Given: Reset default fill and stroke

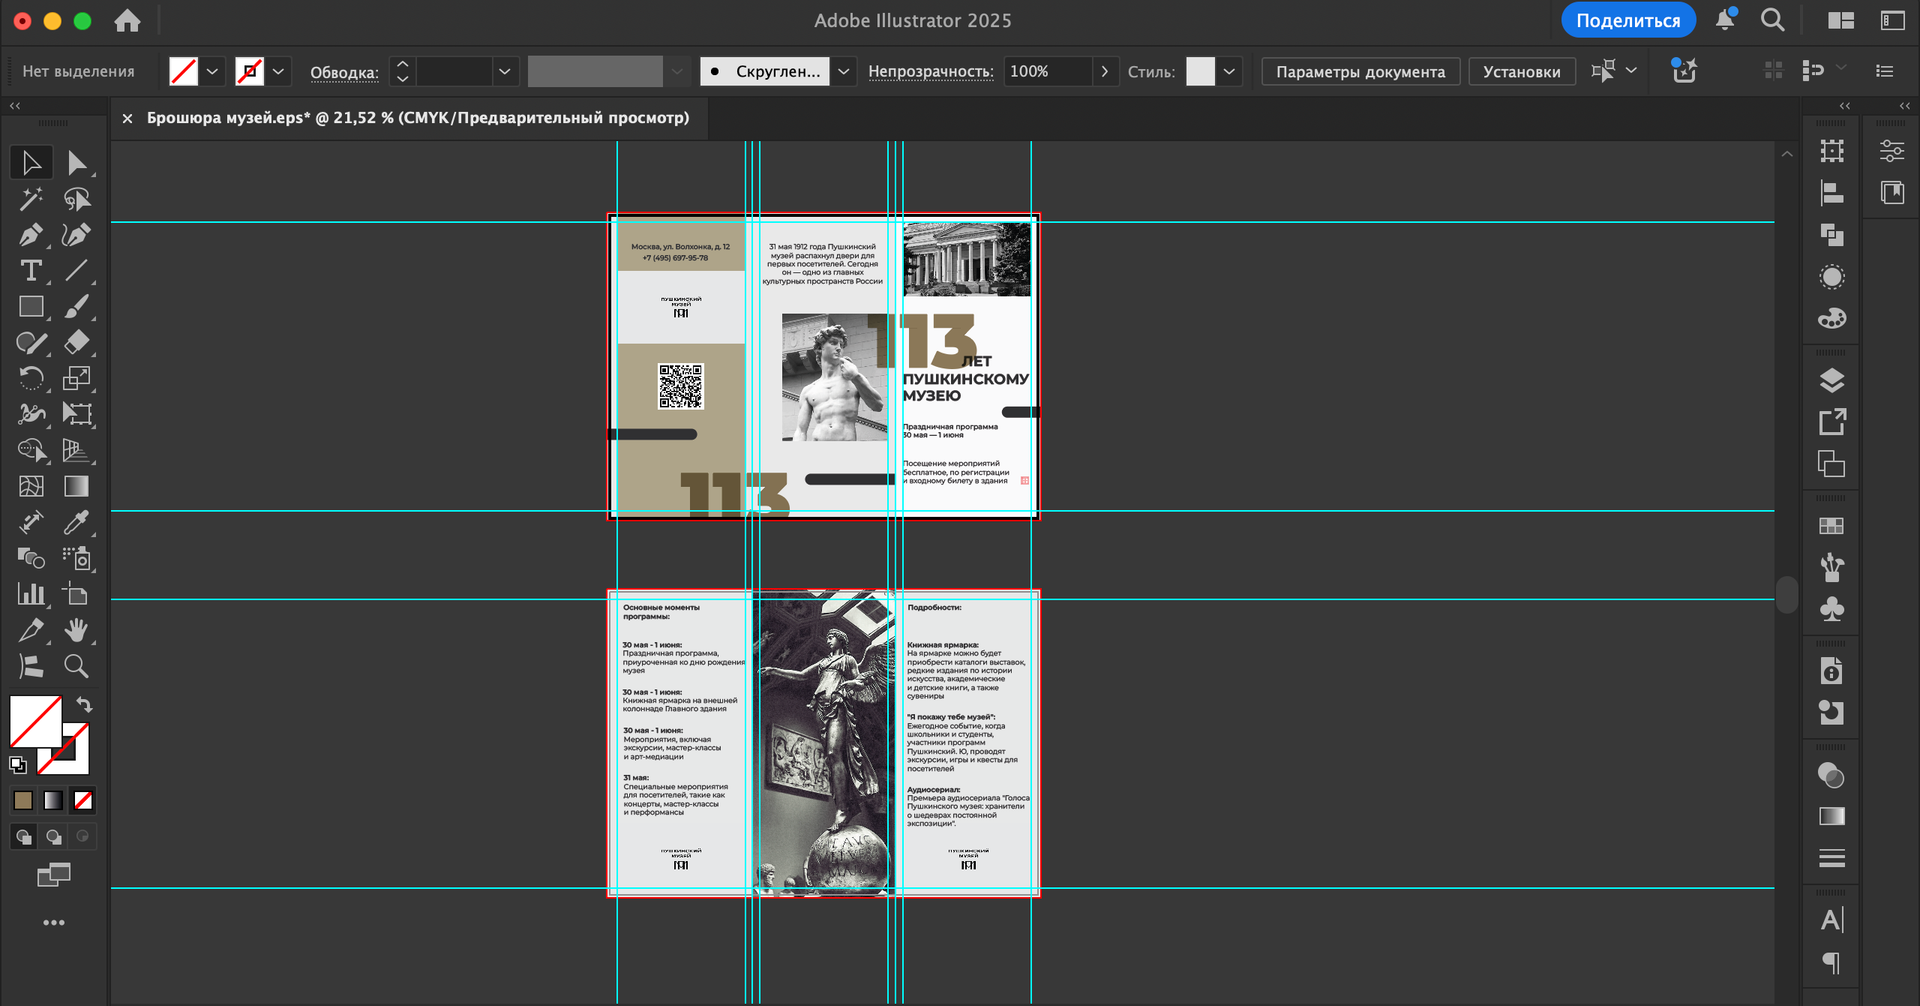Looking at the screenshot, I should tap(18, 765).
